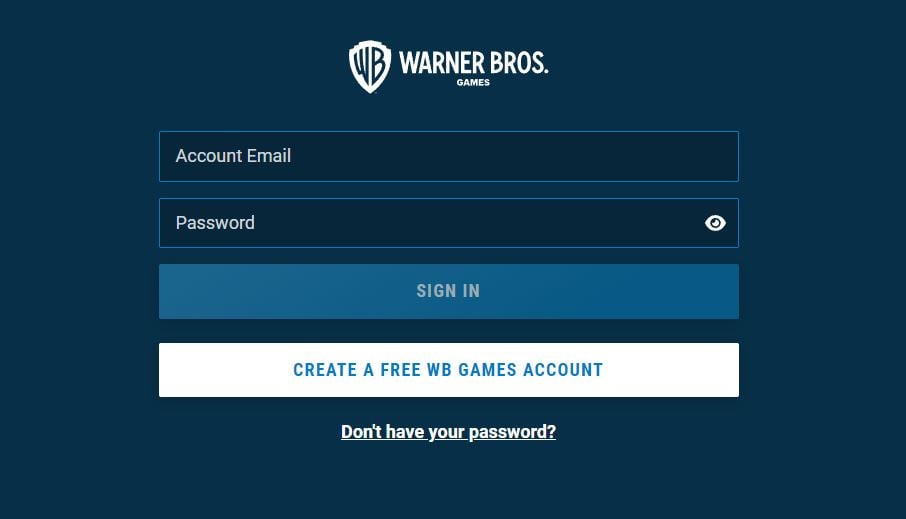Screen dimensions: 906x519
Task: Open the "Don't have your password?" link
Action: pyautogui.click(x=448, y=432)
